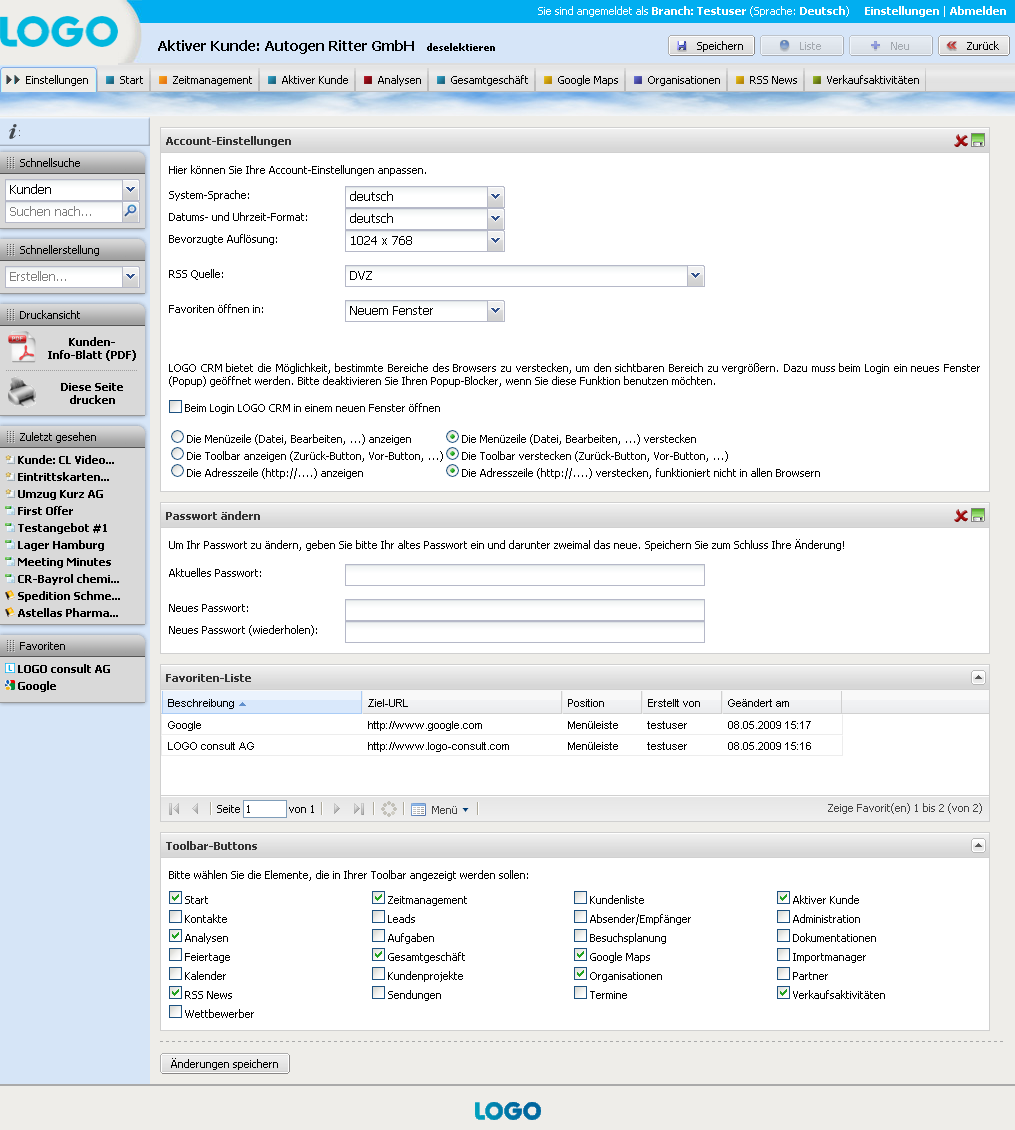Click 'Änderungen speichern' button
1015x1130 pixels.
coord(225,1064)
